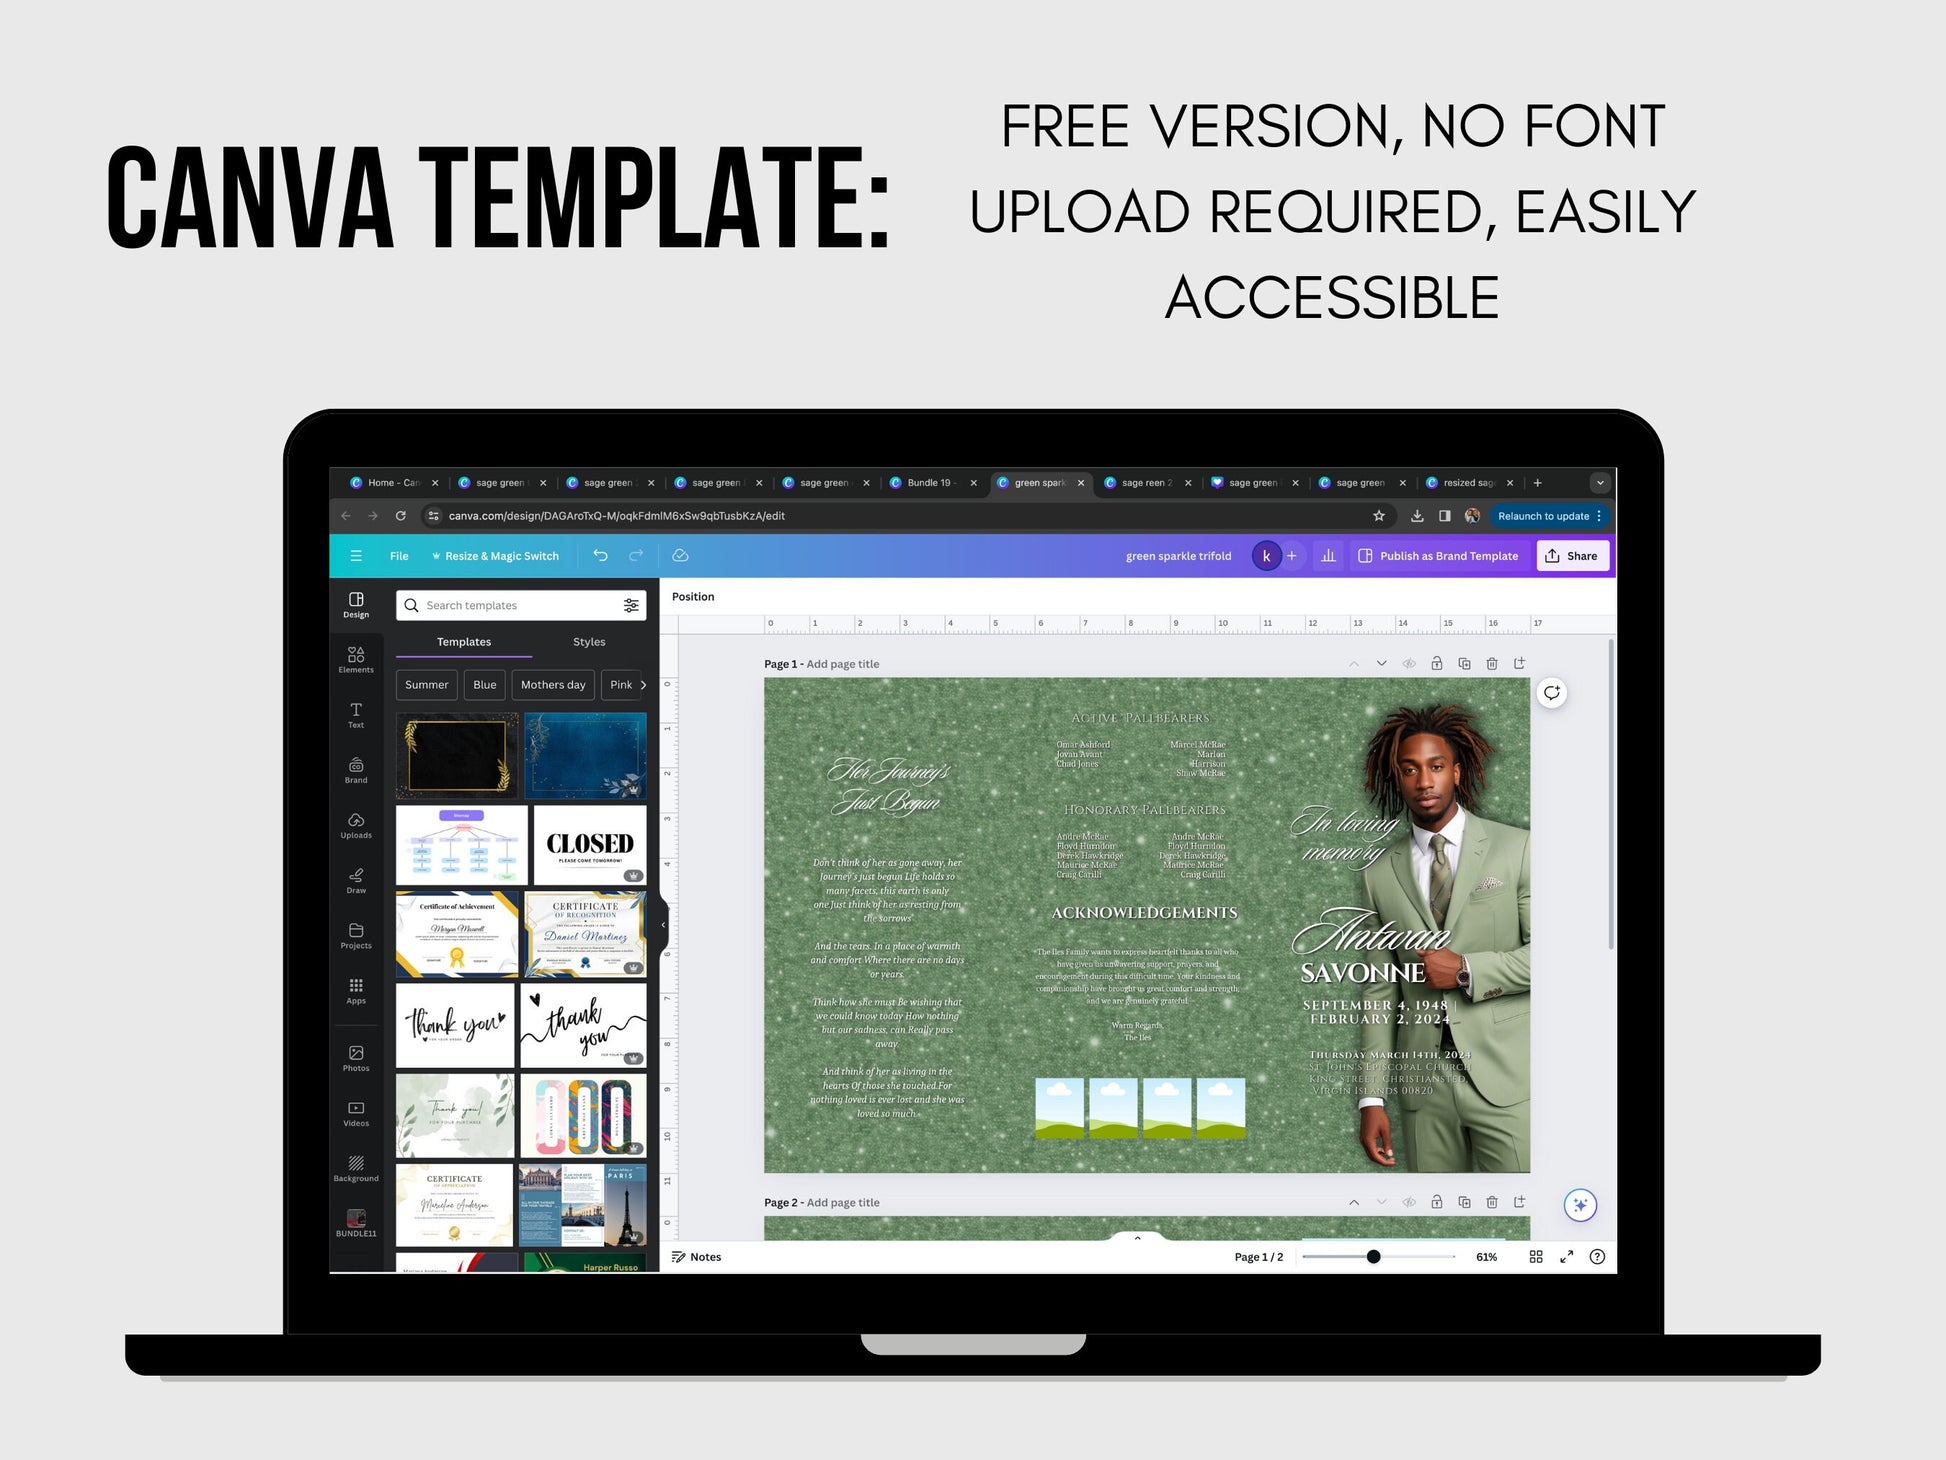The image size is (1946, 1460).
Task: Toggle page lock icon on Page 1
Action: tap(1435, 666)
